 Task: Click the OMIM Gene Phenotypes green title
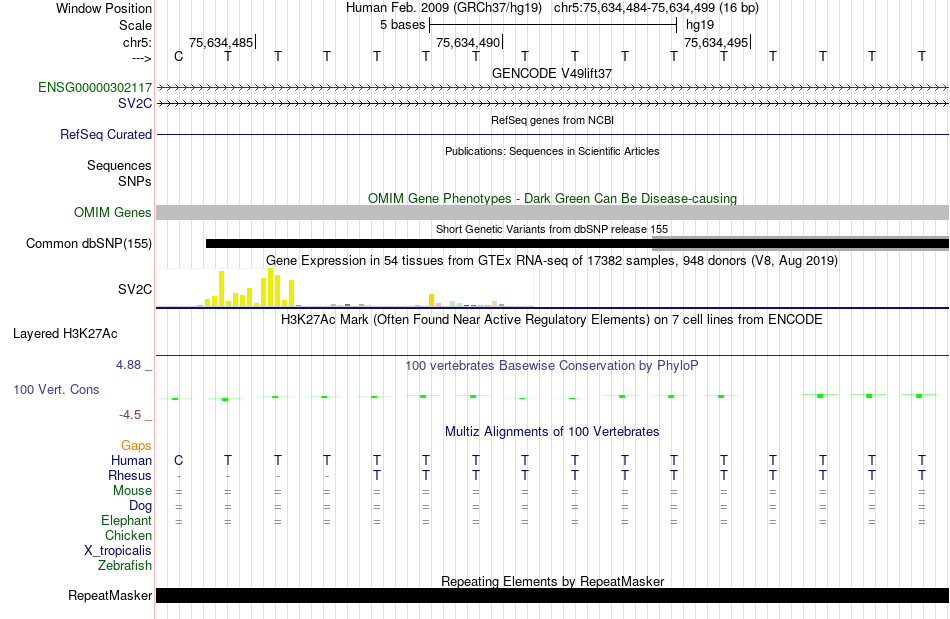(552, 199)
